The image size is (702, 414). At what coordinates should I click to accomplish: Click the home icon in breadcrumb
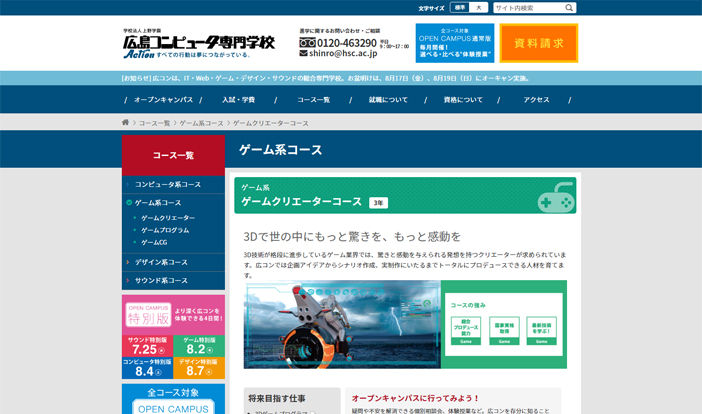[x=126, y=123]
